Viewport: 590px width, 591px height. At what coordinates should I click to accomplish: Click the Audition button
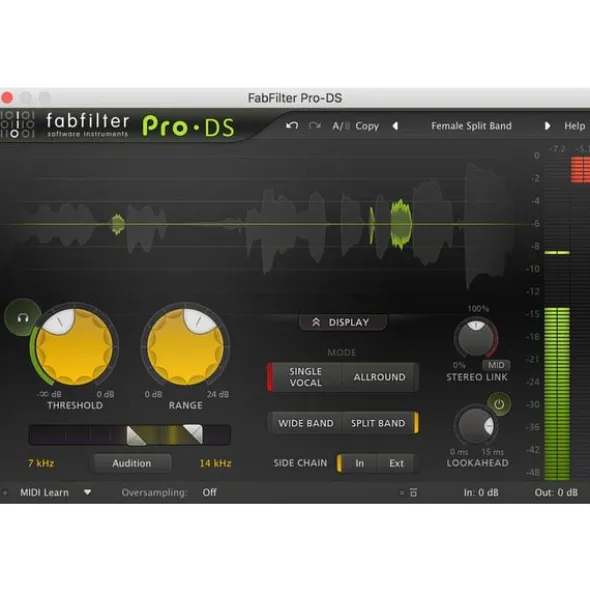pos(131,463)
